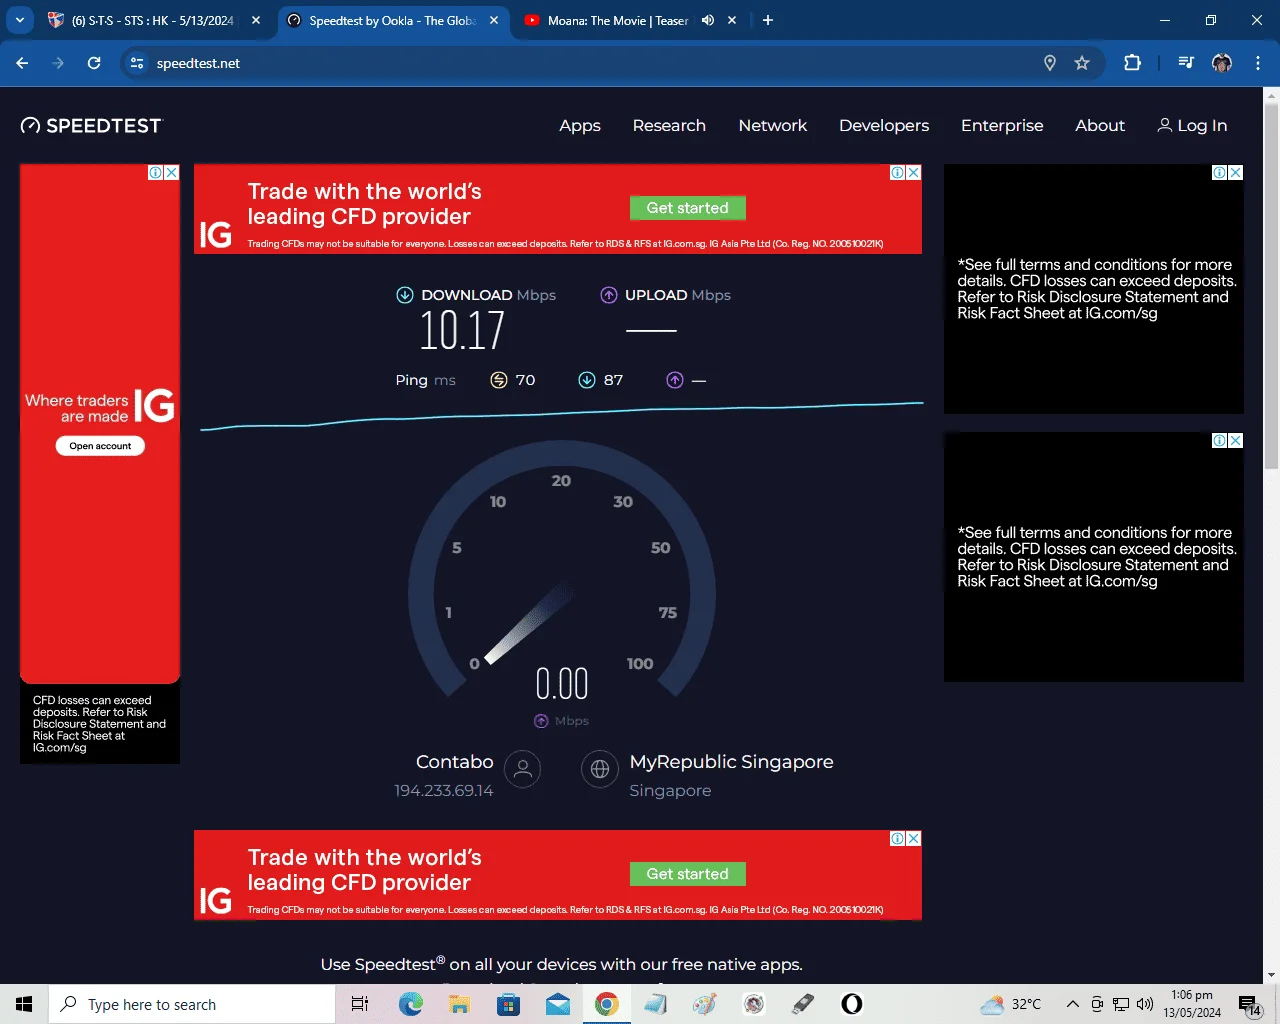This screenshot has width=1280, height=1024.
Task: Click the idle ping icon showing 70
Action: [499, 380]
